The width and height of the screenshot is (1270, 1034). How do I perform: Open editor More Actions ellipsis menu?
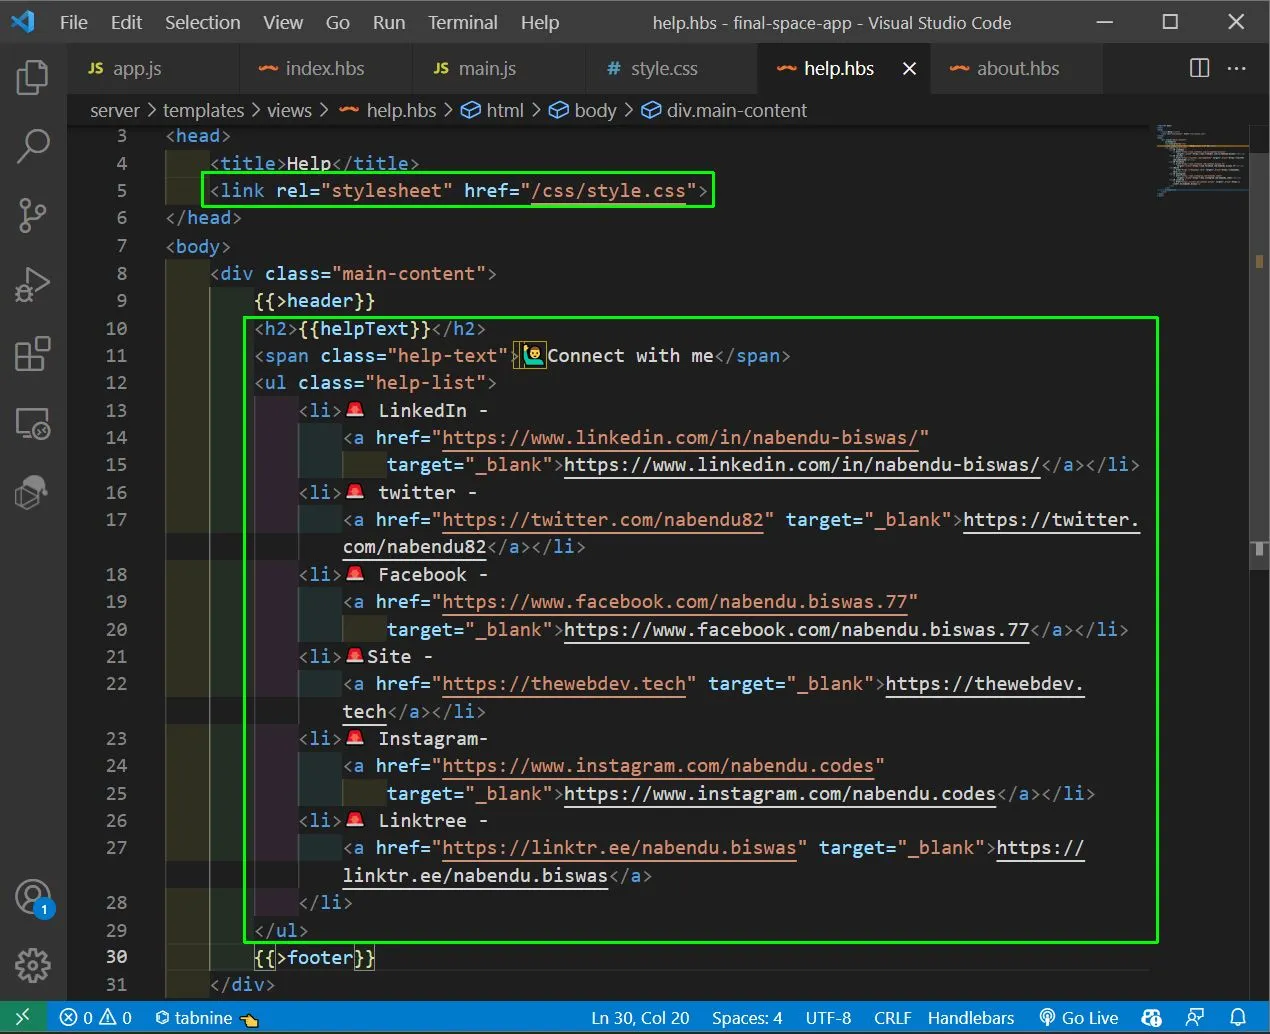pyautogui.click(x=1237, y=68)
